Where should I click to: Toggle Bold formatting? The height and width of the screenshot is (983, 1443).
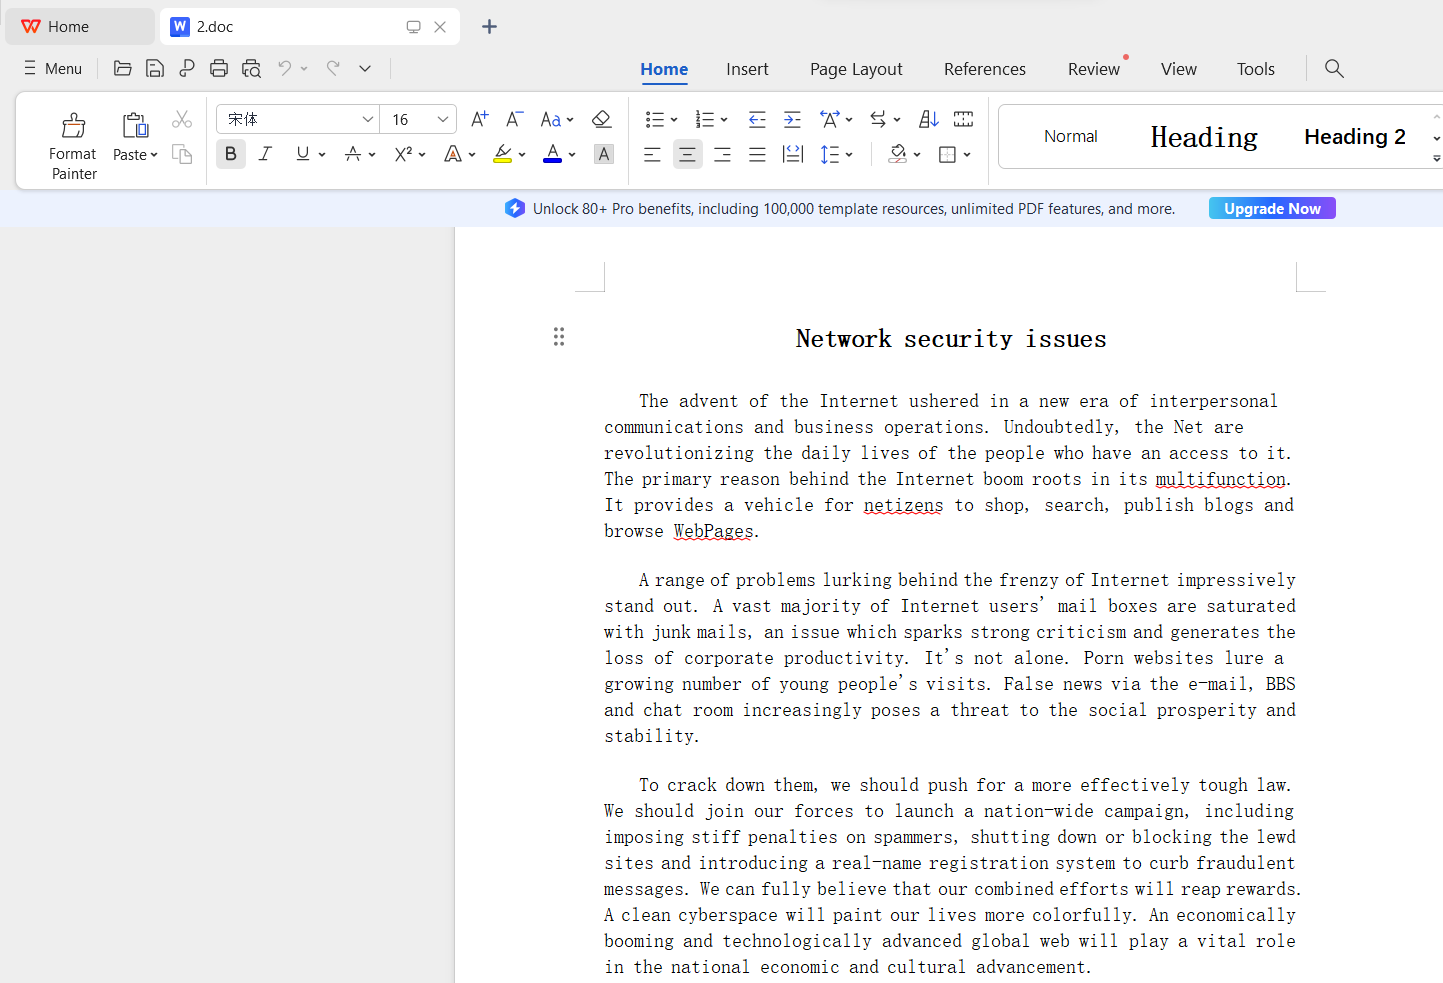click(x=231, y=154)
